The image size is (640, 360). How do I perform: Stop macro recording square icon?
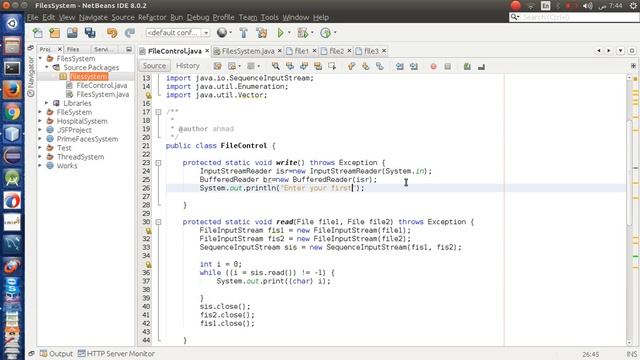click(x=448, y=66)
